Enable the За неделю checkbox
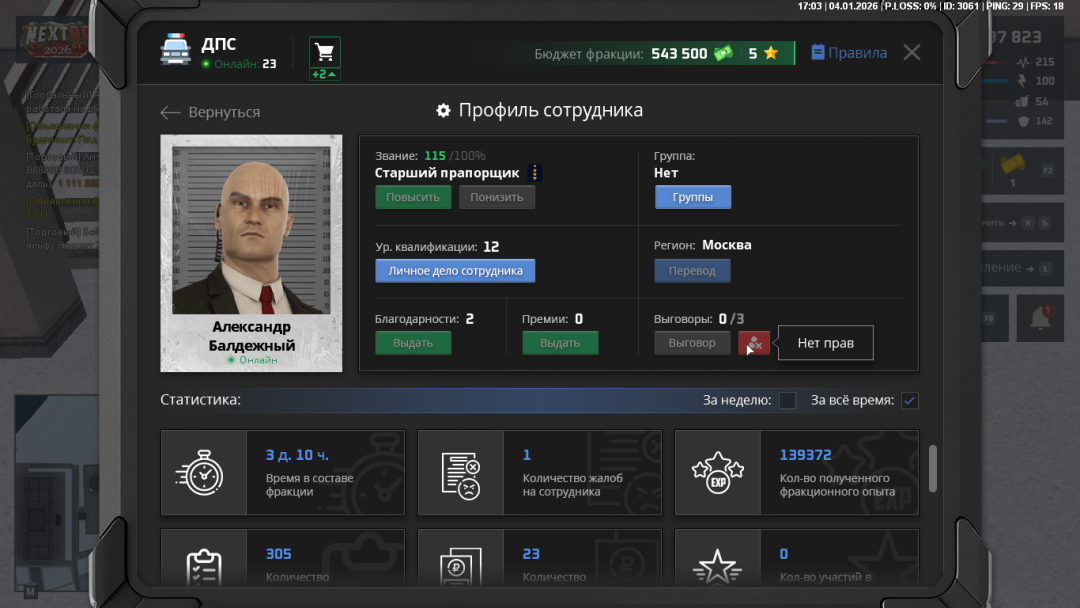The height and width of the screenshot is (608, 1080). [x=787, y=399]
